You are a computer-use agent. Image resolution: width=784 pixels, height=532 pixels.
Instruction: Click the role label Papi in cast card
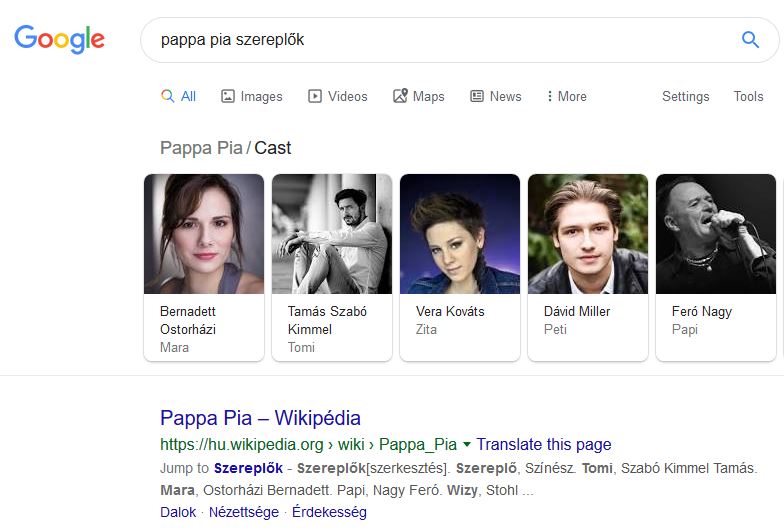tap(684, 330)
